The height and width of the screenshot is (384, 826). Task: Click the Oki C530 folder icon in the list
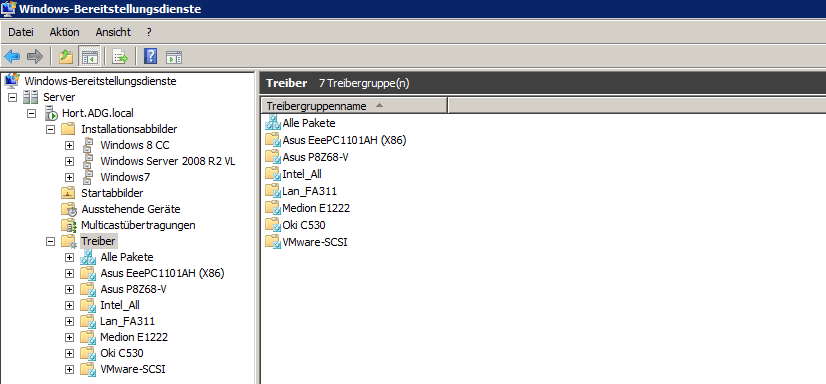coord(273,225)
